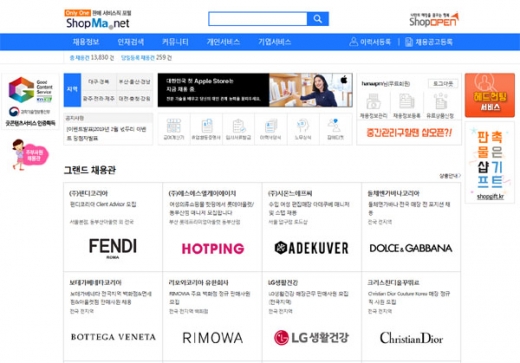Select the 대구·경북 region
Image resolution: width=520 pixels, height=363 pixels.
pos(99,82)
